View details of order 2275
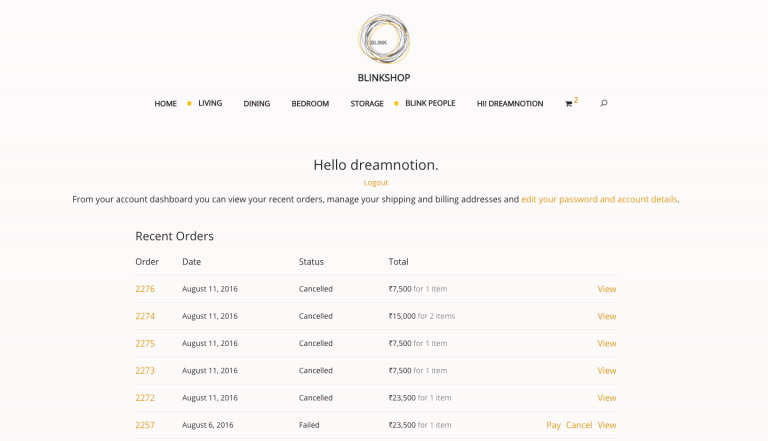The height and width of the screenshot is (441, 768). (606, 343)
